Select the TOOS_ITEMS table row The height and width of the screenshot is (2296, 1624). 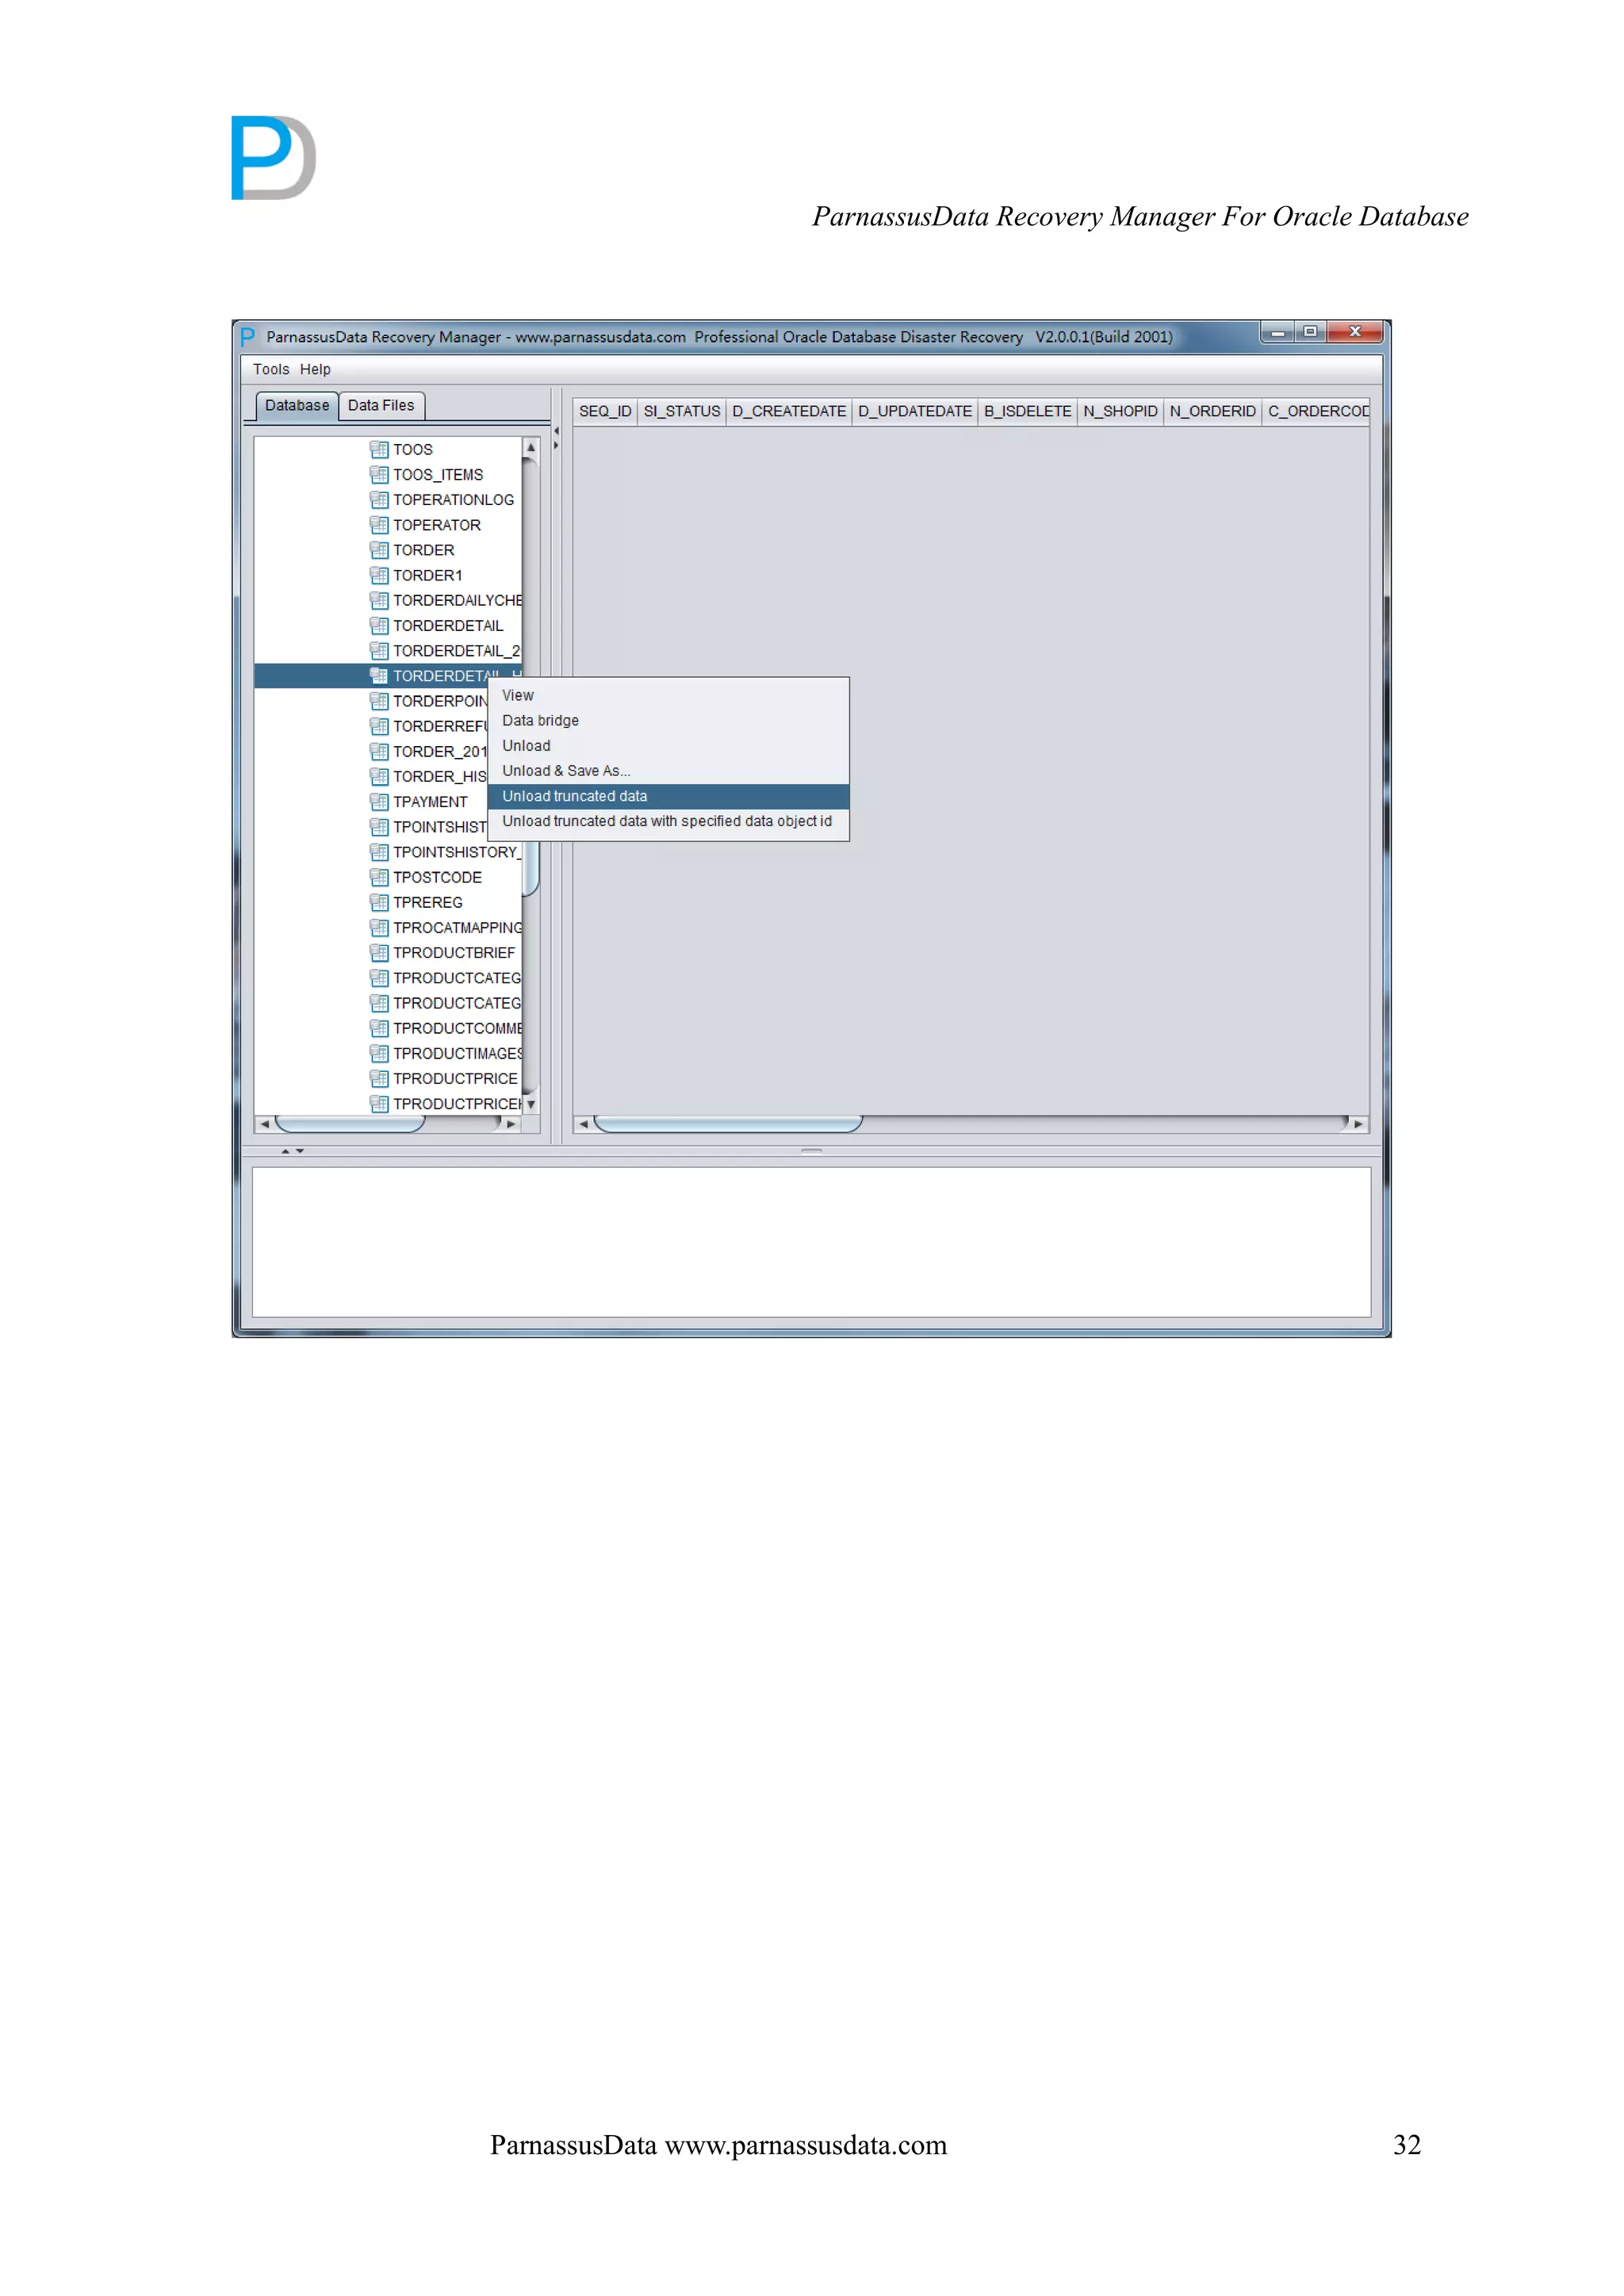[388, 474]
